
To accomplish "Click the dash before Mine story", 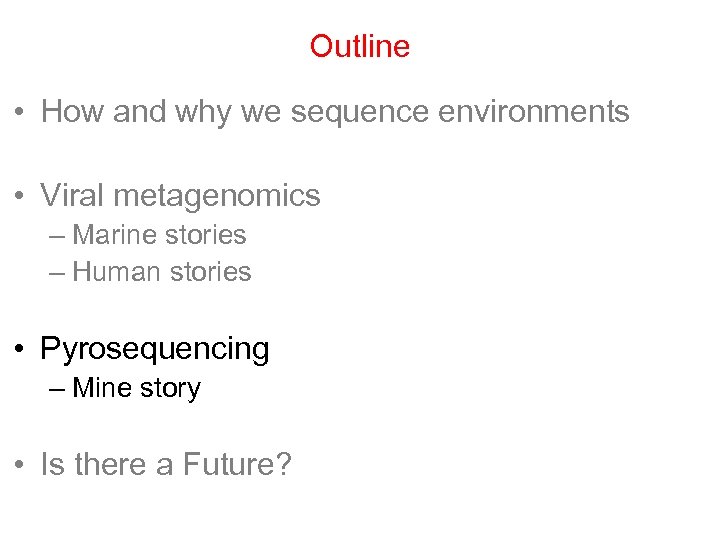I will (x=55, y=389).
